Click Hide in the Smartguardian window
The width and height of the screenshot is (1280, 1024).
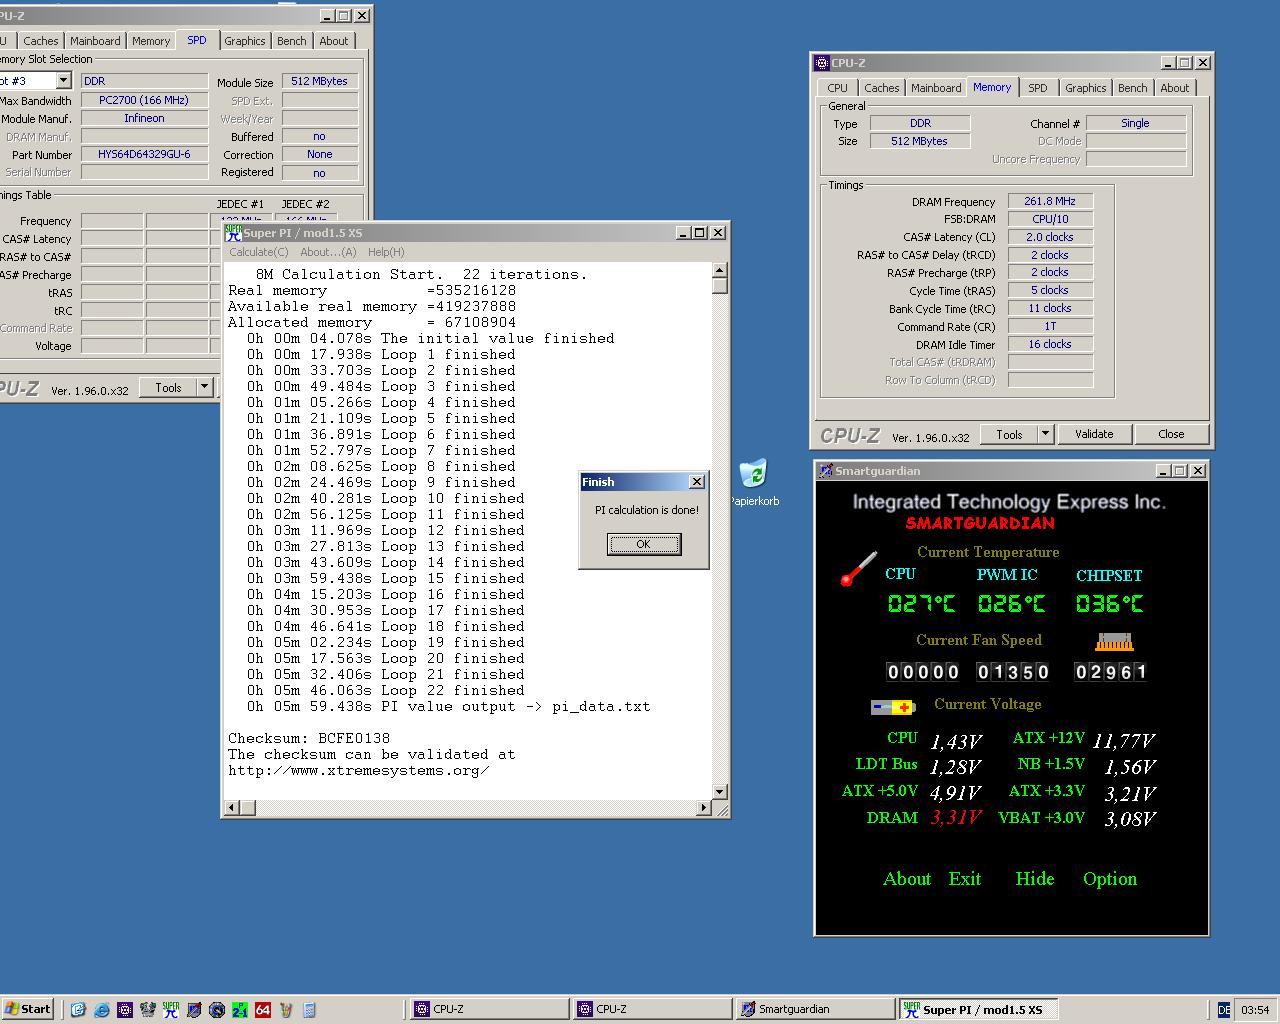point(1035,879)
